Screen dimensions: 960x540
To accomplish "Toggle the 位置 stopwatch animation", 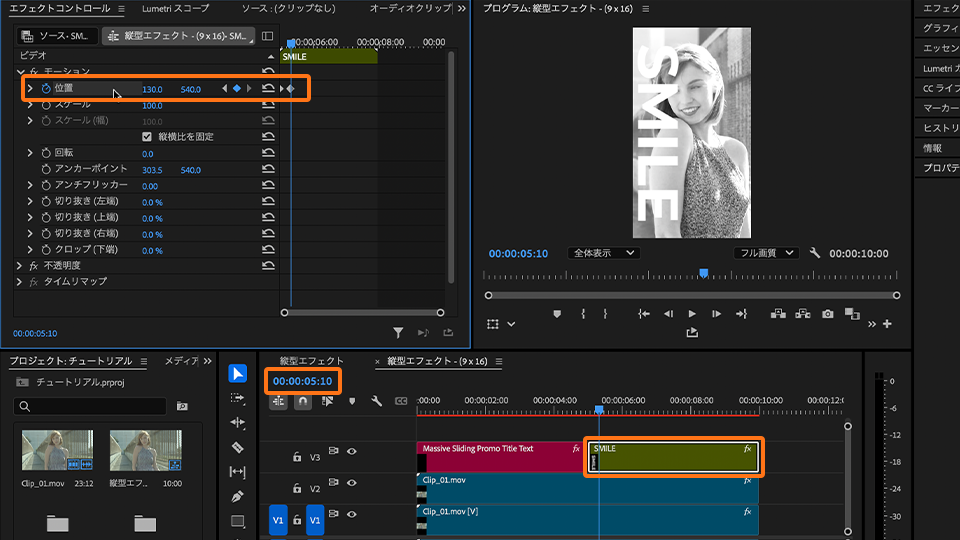I will [x=45, y=89].
